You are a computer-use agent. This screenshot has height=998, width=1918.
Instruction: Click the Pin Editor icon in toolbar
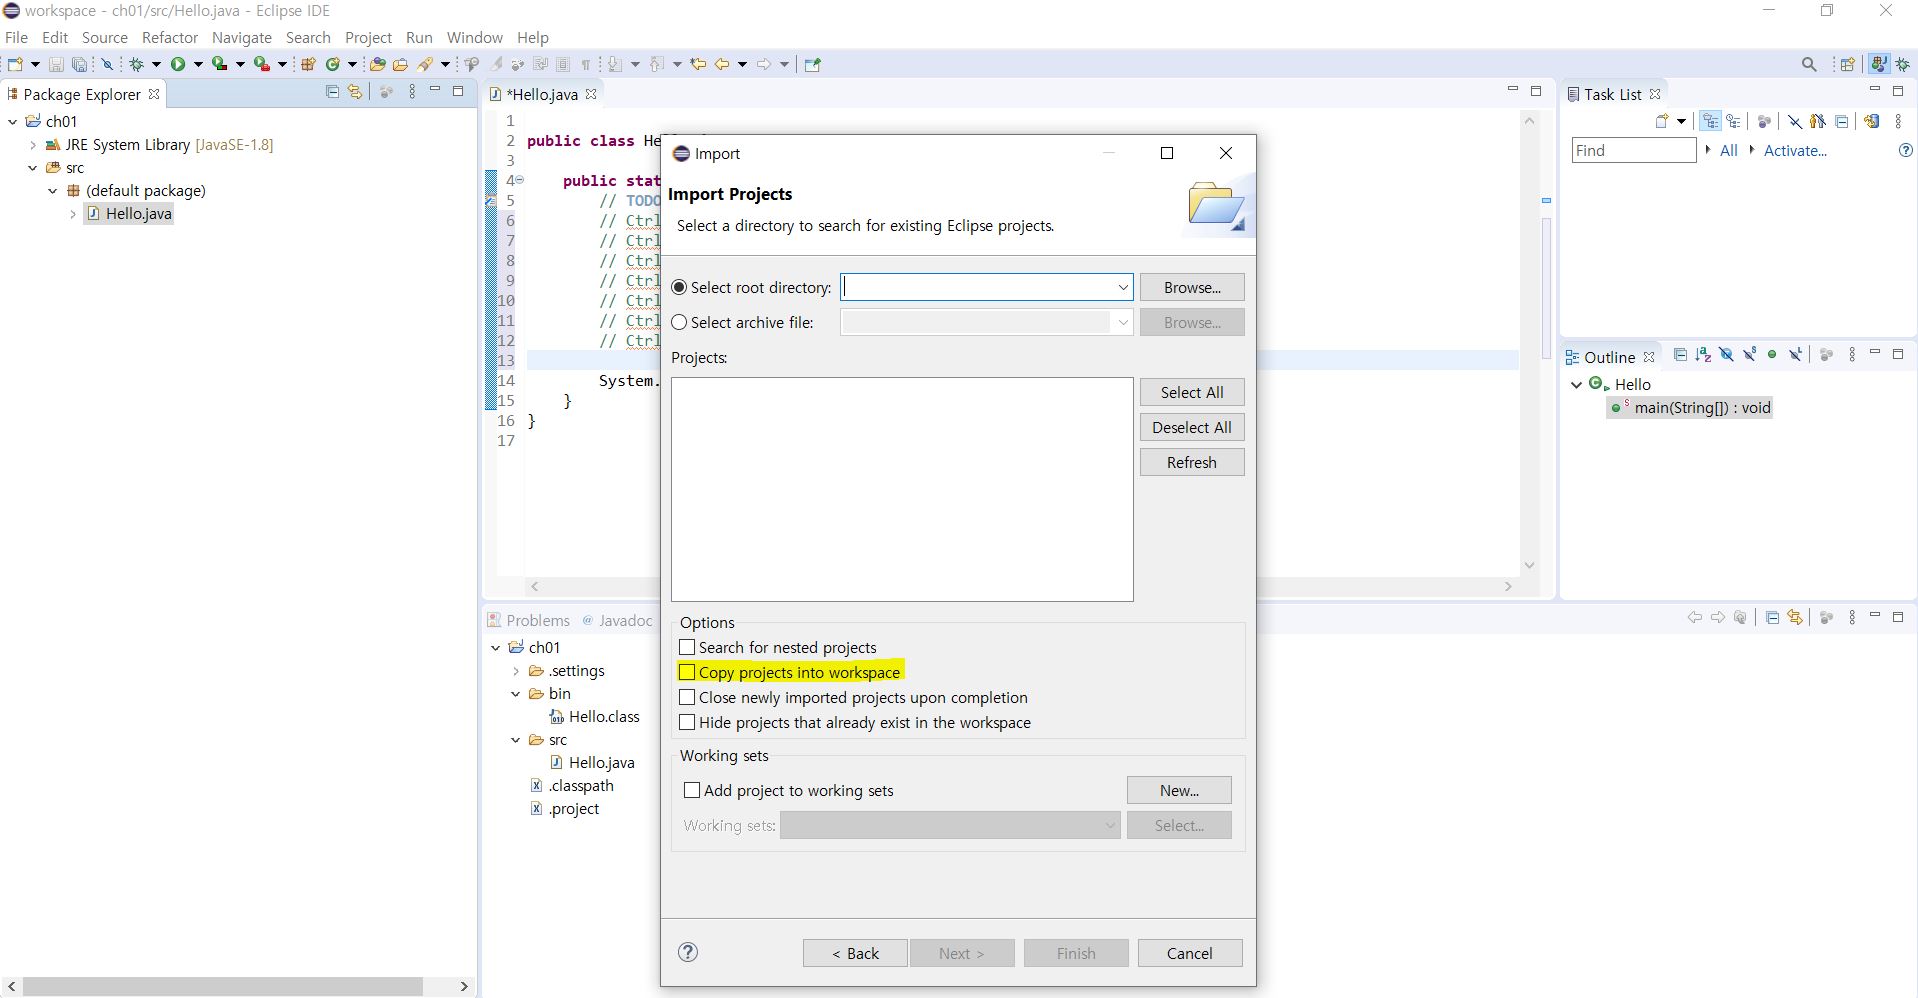813,64
